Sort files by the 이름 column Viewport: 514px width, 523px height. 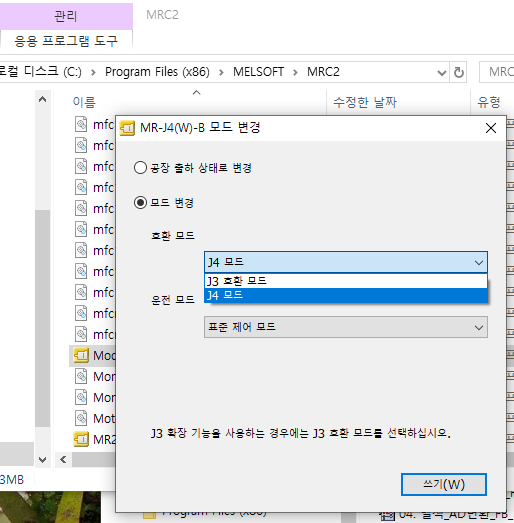(84, 102)
